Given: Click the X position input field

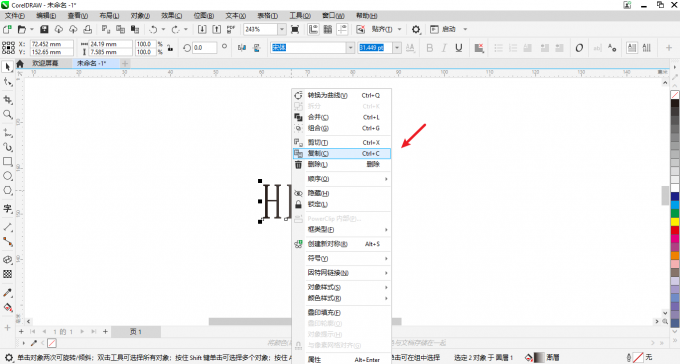Looking at the screenshot, I should 51,44.
